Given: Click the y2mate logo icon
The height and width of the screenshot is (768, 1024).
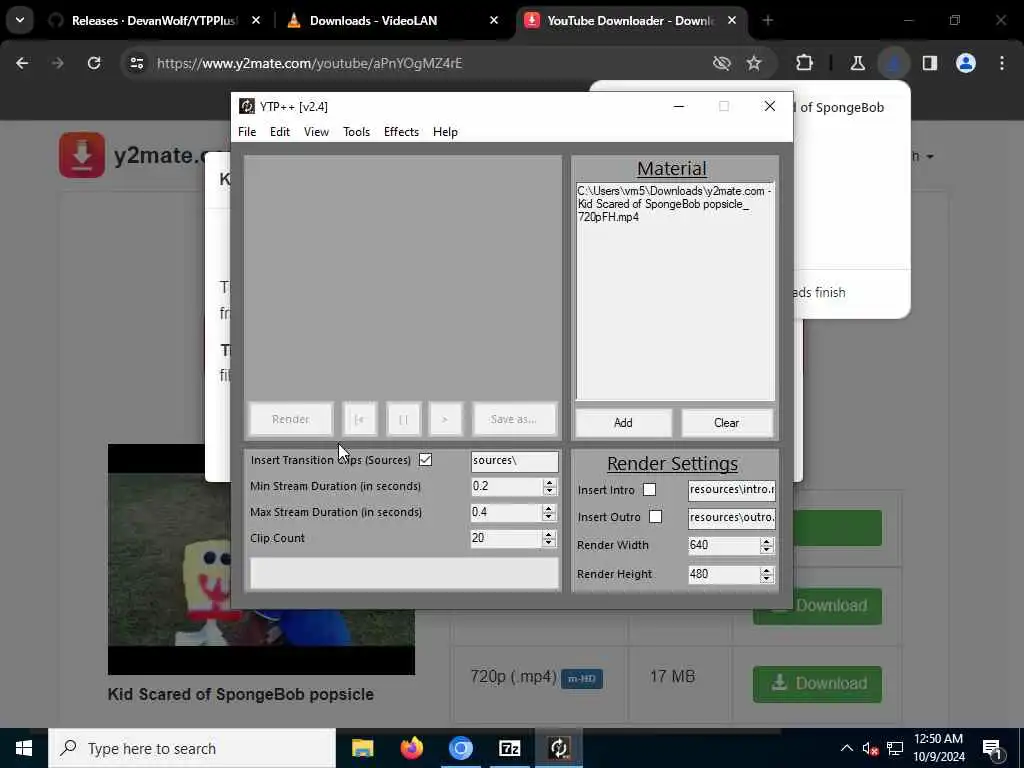Looking at the screenshot, I should (82, 155).
